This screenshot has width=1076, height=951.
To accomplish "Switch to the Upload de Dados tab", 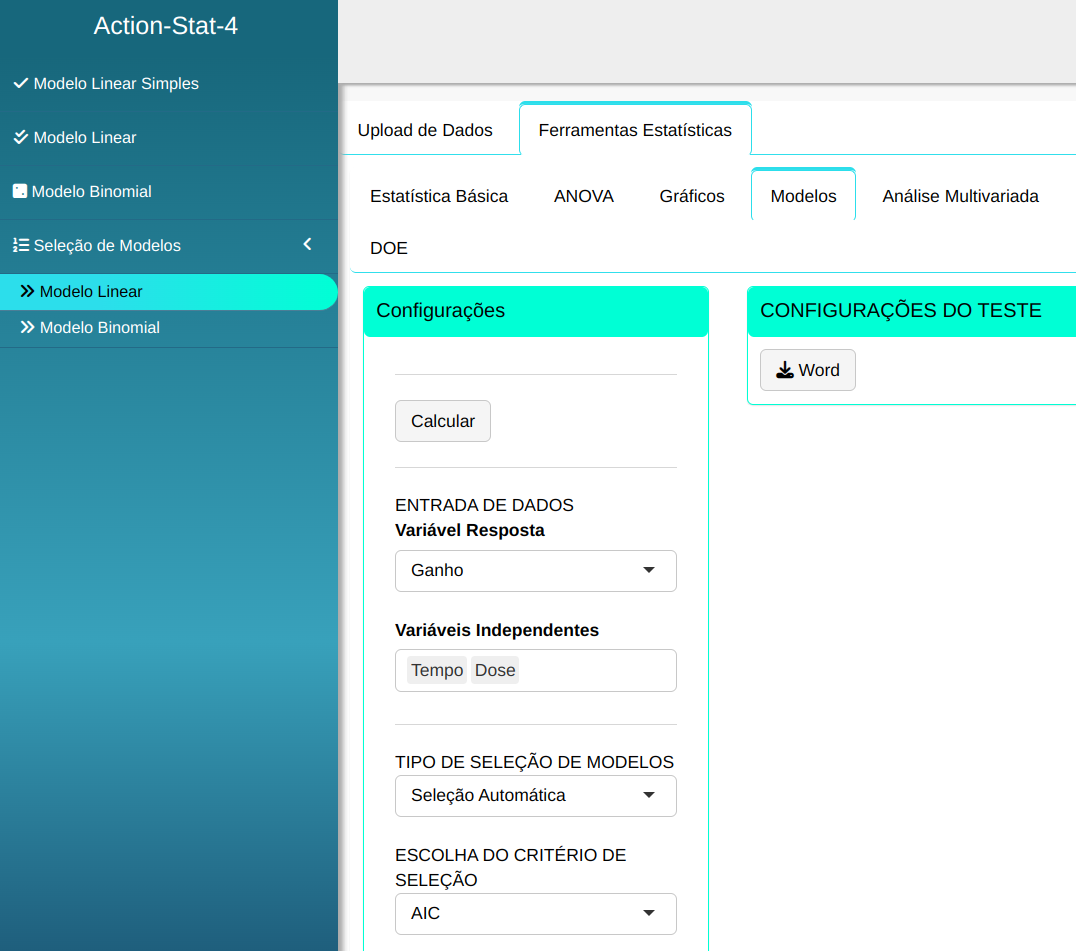I will click(x=425, y=130).
